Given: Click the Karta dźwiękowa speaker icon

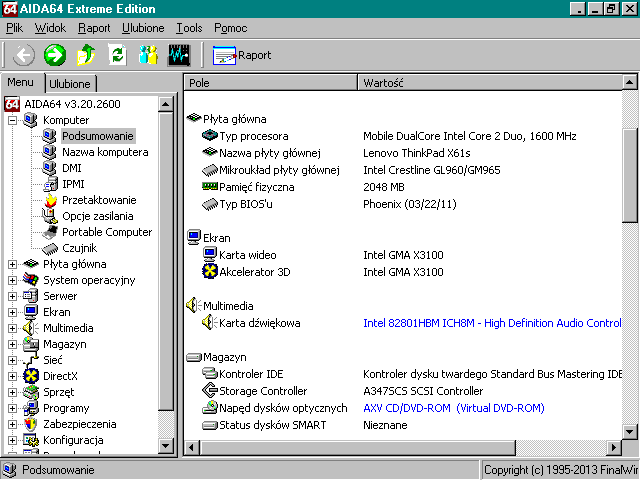Looking at the screenshot, I should (x=209, y=322).
